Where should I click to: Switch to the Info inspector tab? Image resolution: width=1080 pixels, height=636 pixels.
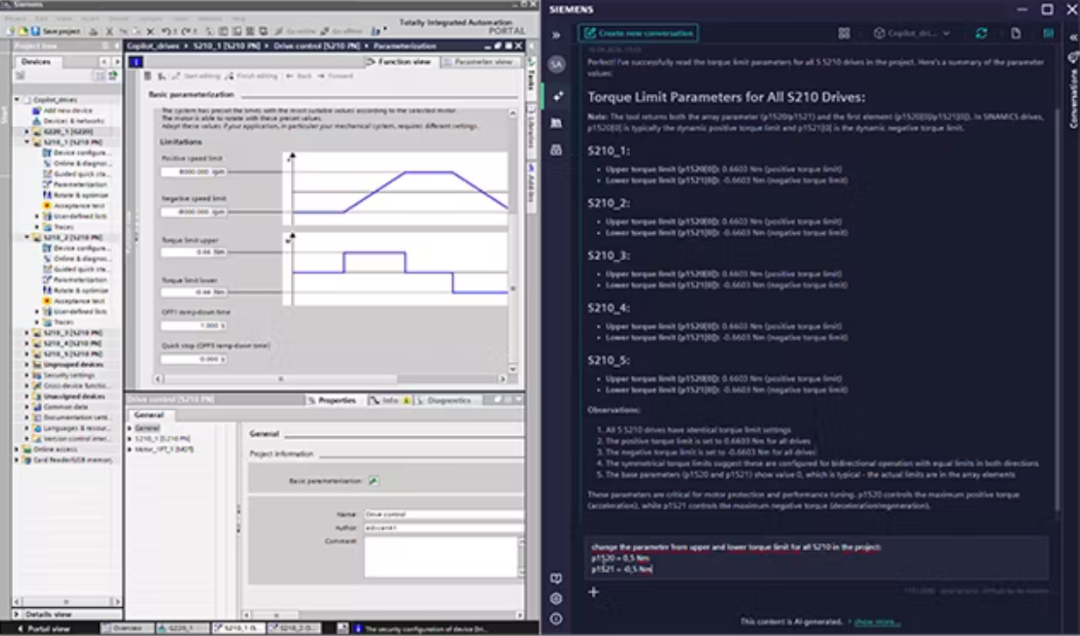[x=390, y=400]
